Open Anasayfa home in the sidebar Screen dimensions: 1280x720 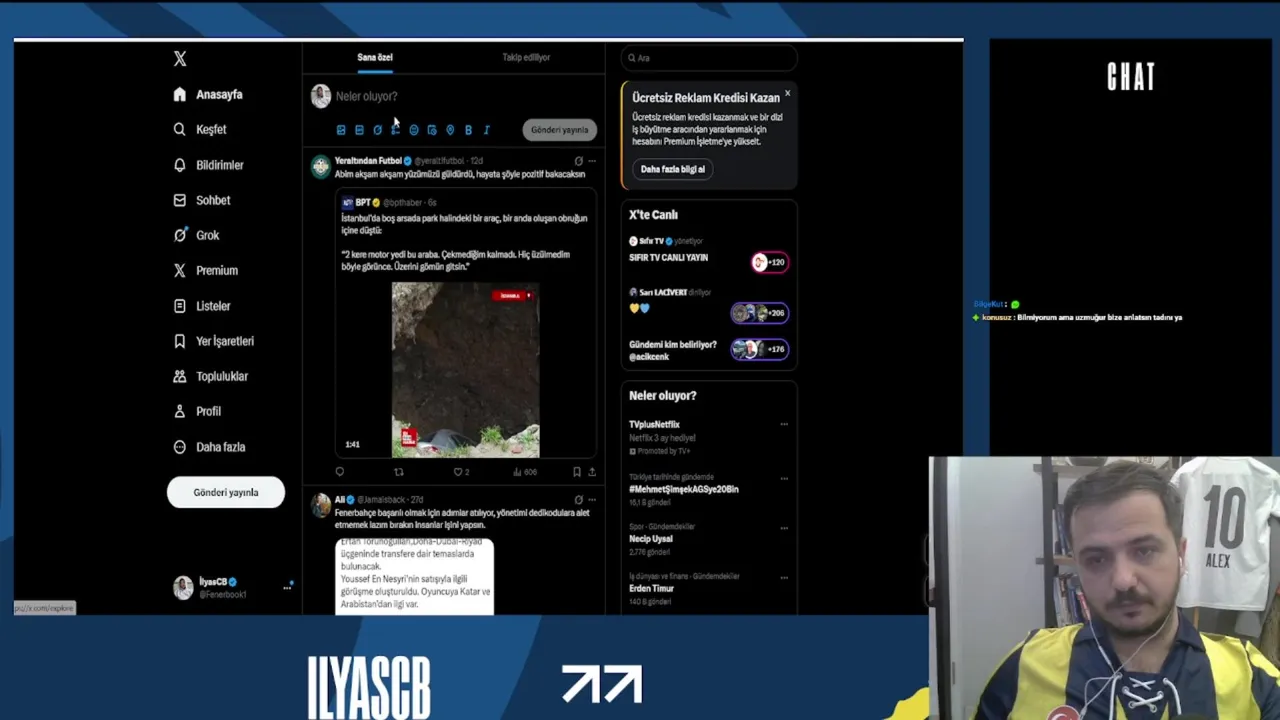[208, 94]
